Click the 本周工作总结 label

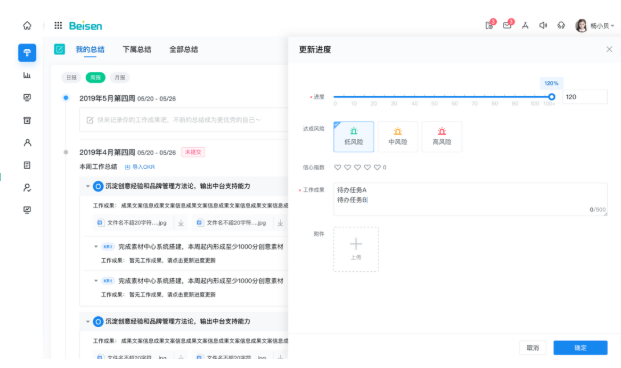(x=98, y=167)
